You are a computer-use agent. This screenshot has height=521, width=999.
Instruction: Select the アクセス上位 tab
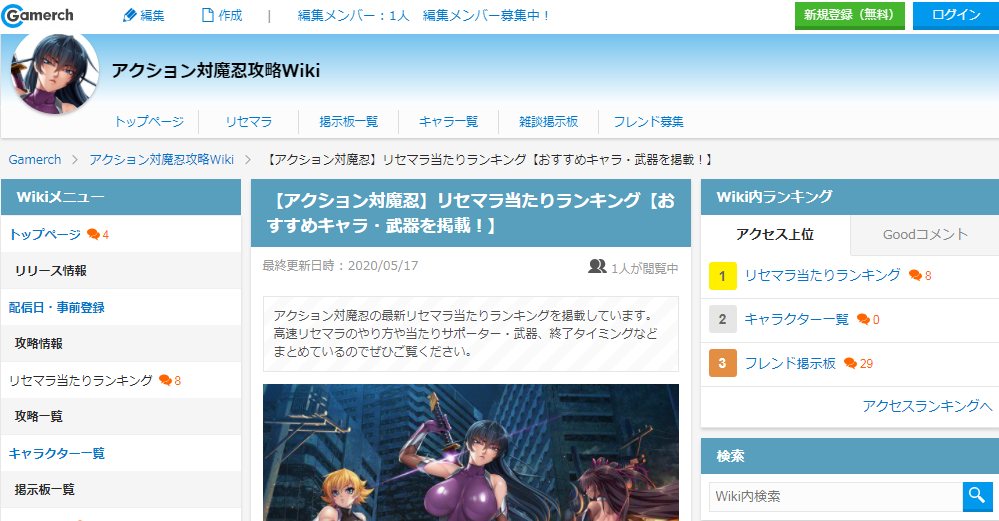(775, 234)
